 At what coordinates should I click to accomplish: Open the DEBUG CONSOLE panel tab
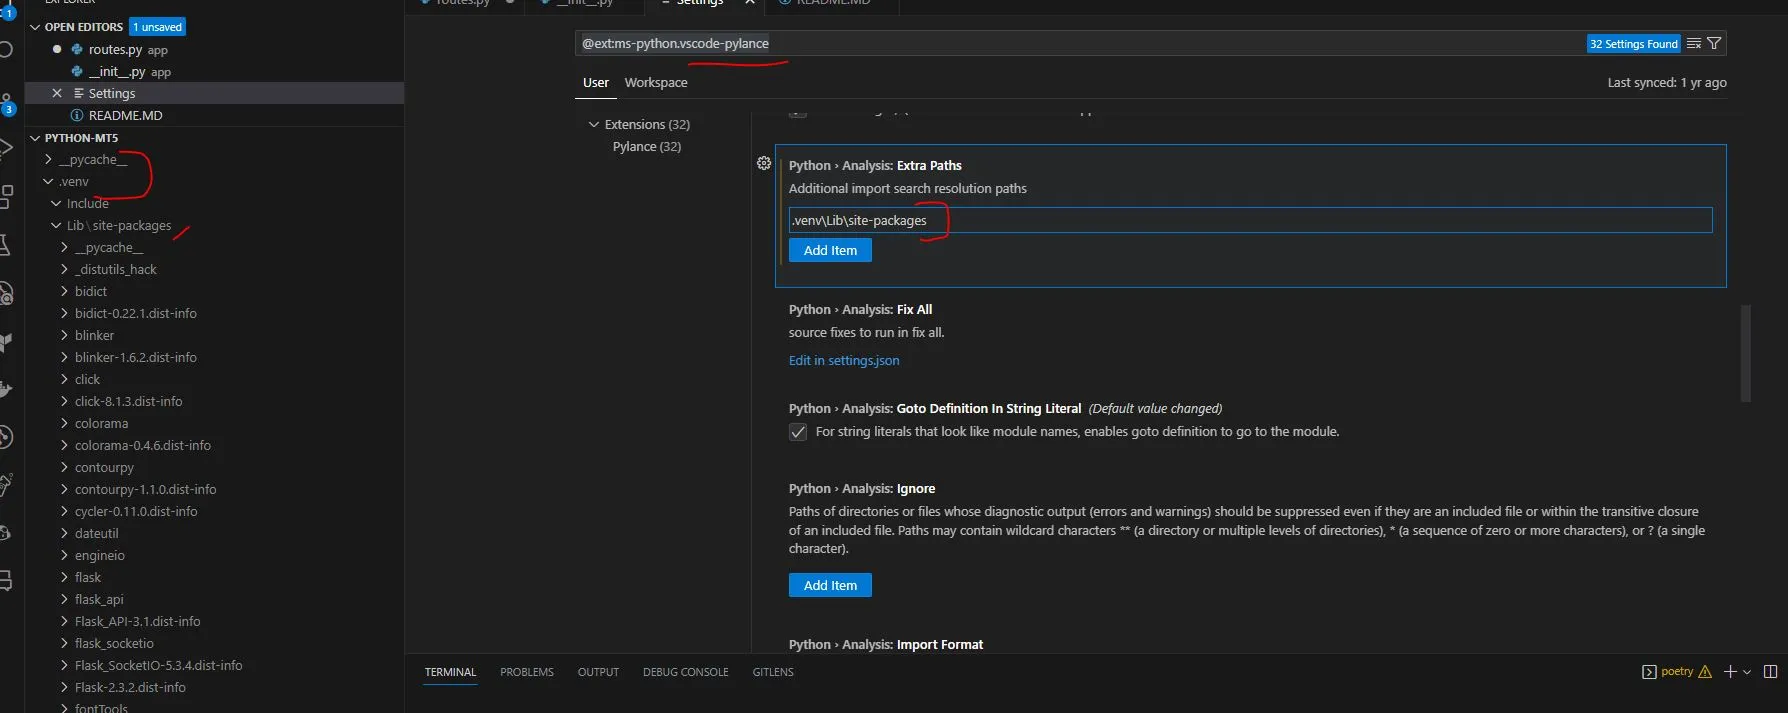(686, 672)
